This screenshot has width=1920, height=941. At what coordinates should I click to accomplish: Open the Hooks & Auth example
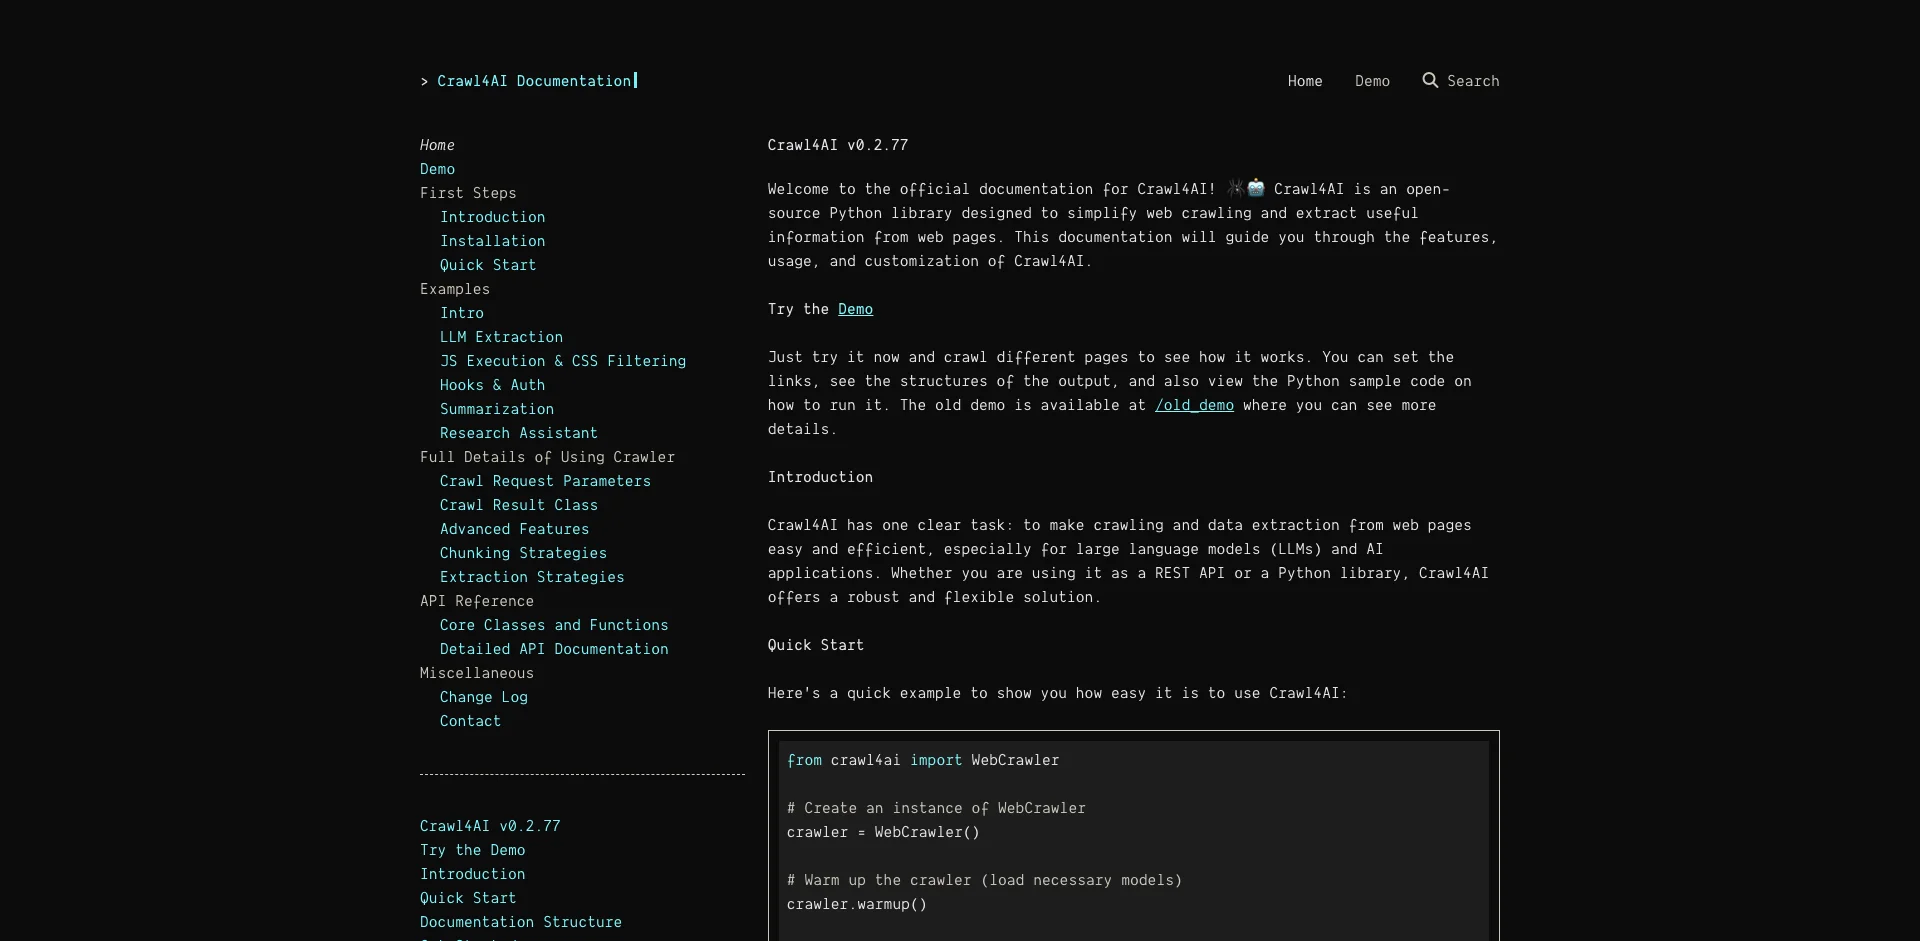tap(492, 385)
